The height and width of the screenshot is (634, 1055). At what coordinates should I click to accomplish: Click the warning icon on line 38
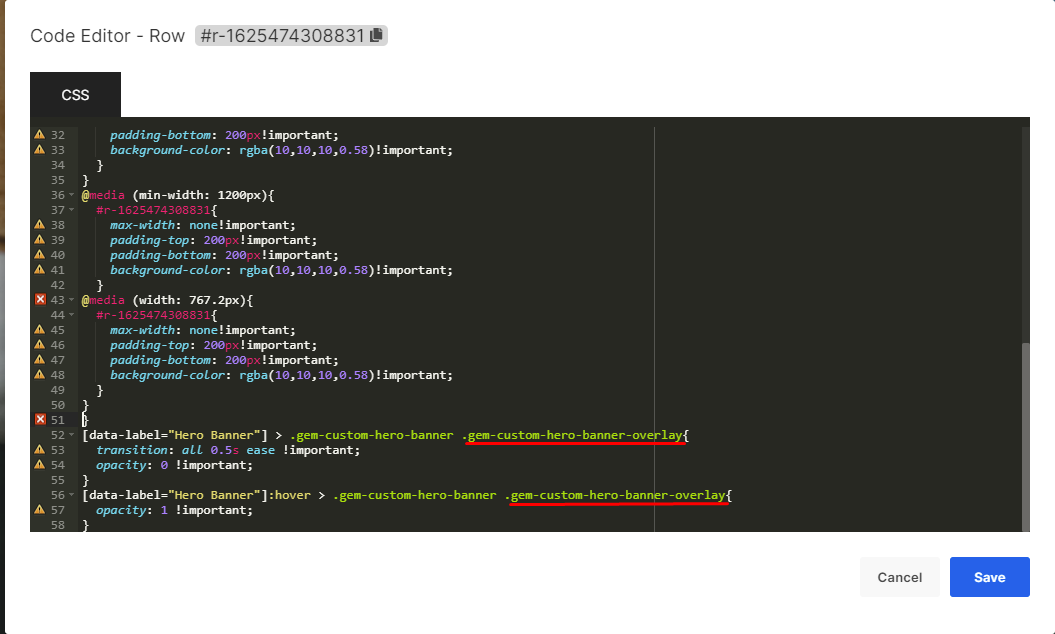pyautogui.click(x=40, y=225)
